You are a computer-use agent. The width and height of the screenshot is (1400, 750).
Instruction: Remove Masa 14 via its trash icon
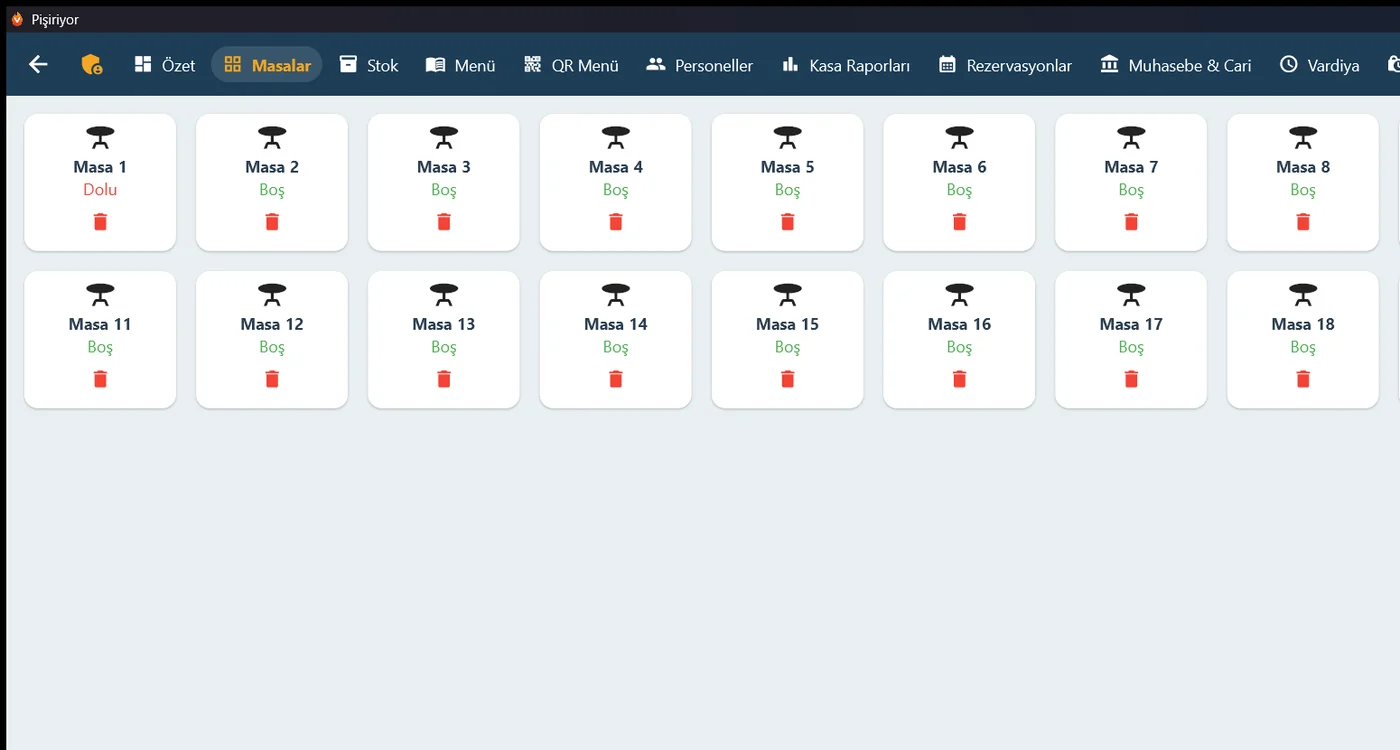click(616, 379)
